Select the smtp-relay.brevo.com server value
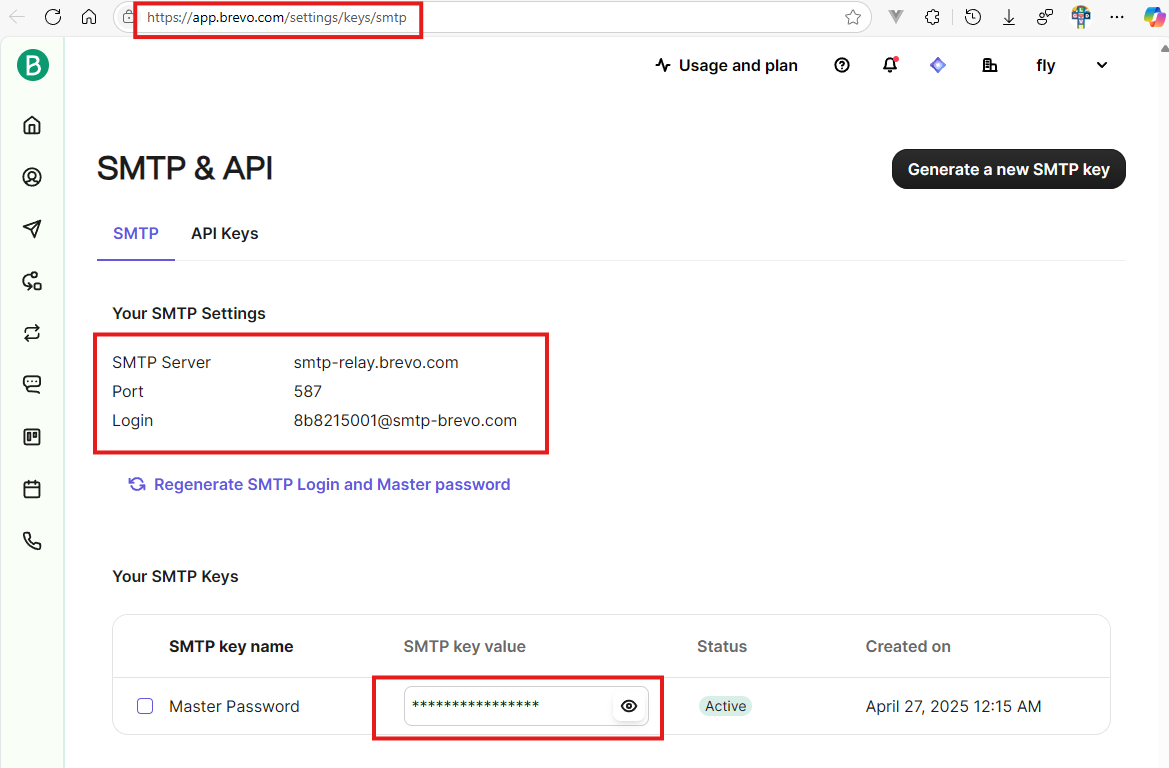The height and width of the screenshot is (768, 1169). pyautogui.click(x=376, y=362)
